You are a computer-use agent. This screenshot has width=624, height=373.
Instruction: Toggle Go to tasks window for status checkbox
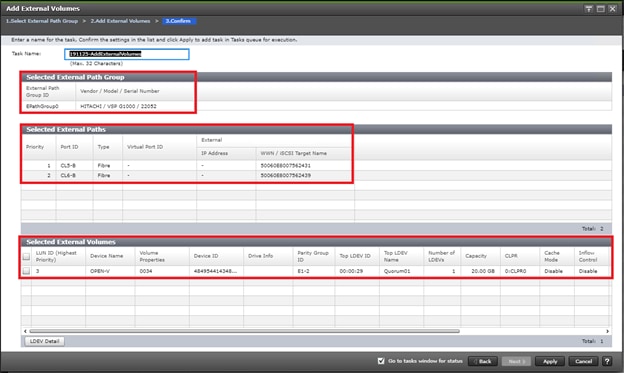pyautogui.click(x=381, y=361)
